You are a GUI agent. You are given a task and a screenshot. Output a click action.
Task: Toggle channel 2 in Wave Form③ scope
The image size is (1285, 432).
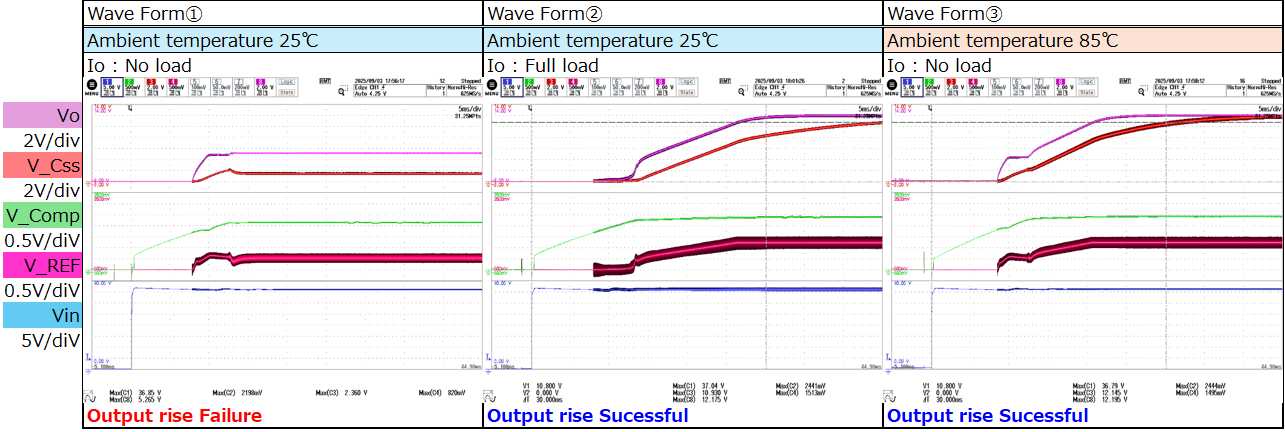click(934, 87)
